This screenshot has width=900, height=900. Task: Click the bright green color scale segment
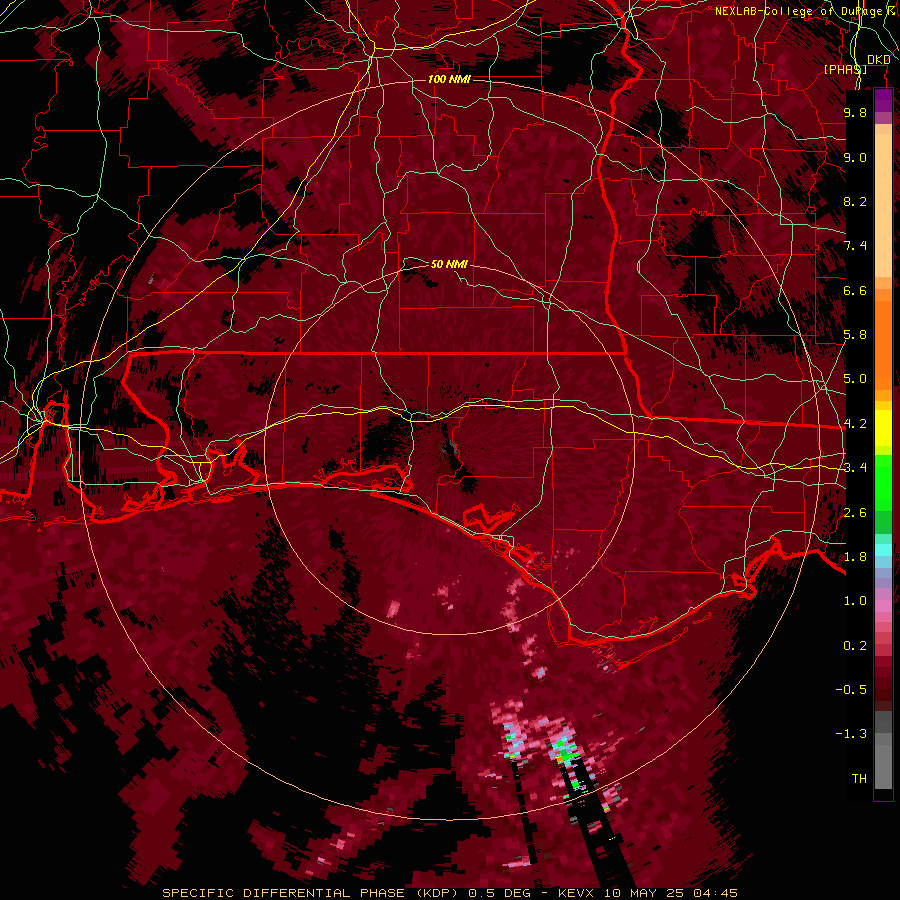[x=883, y=482]
